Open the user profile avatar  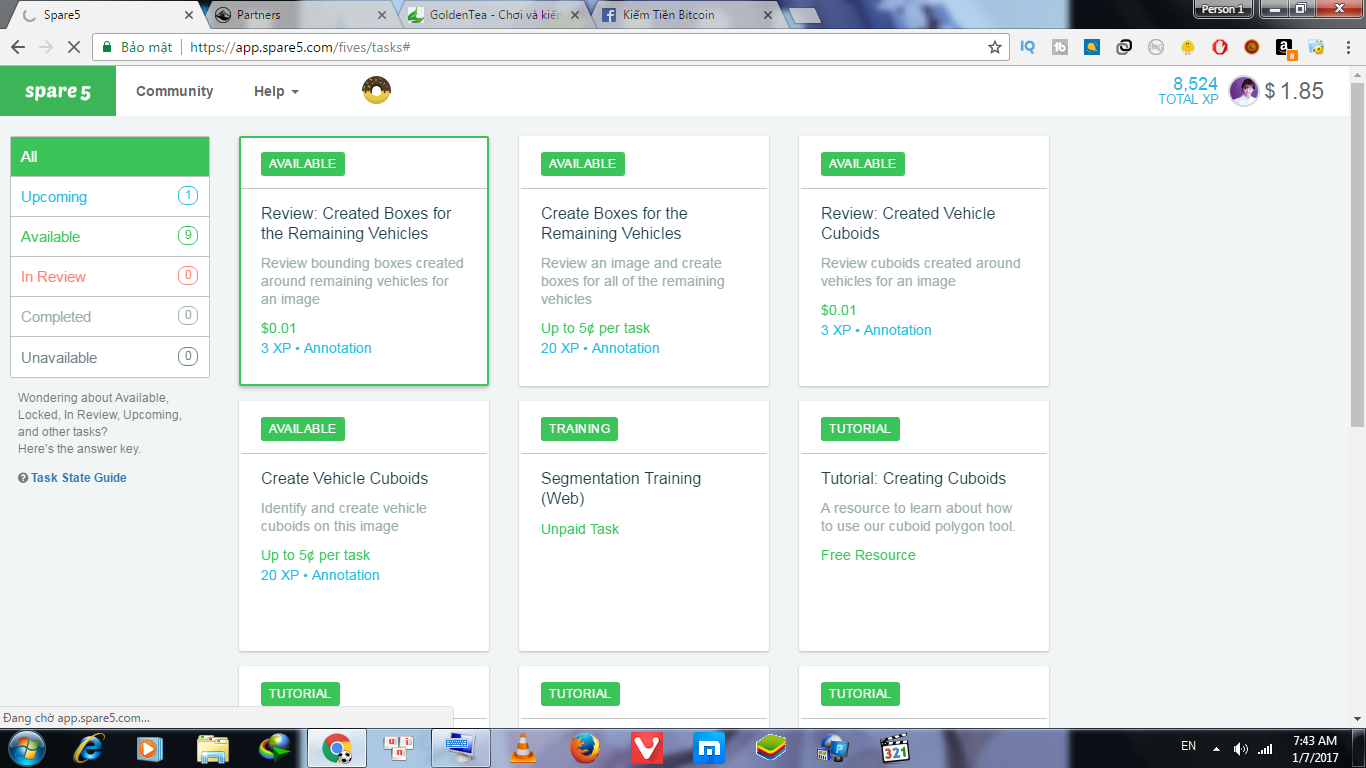pyautogui.click(x=1243, y=91)
